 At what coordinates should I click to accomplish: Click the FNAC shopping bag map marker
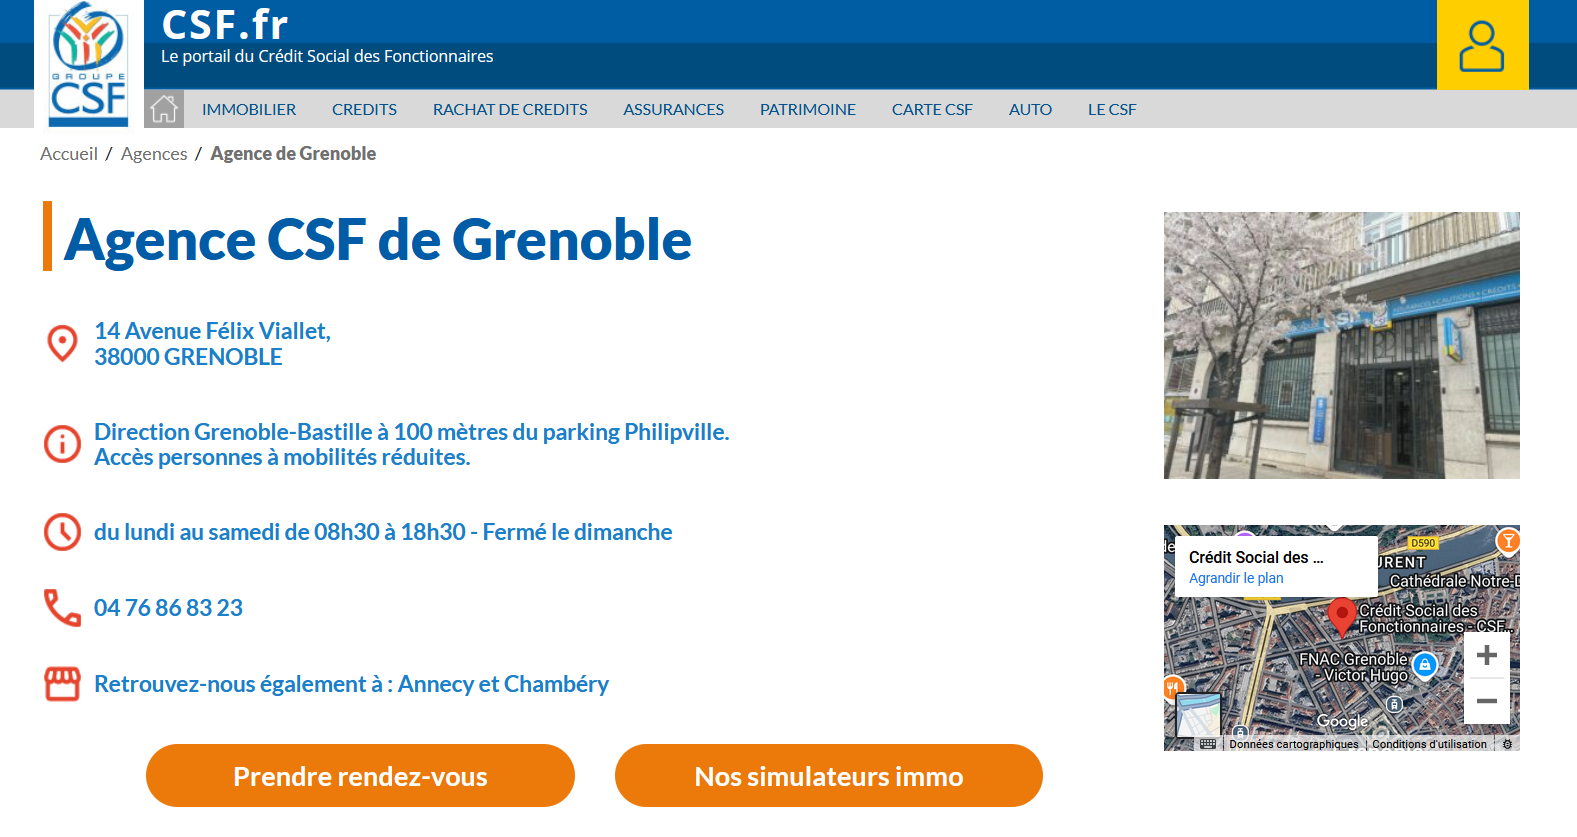pos(1425,664)
